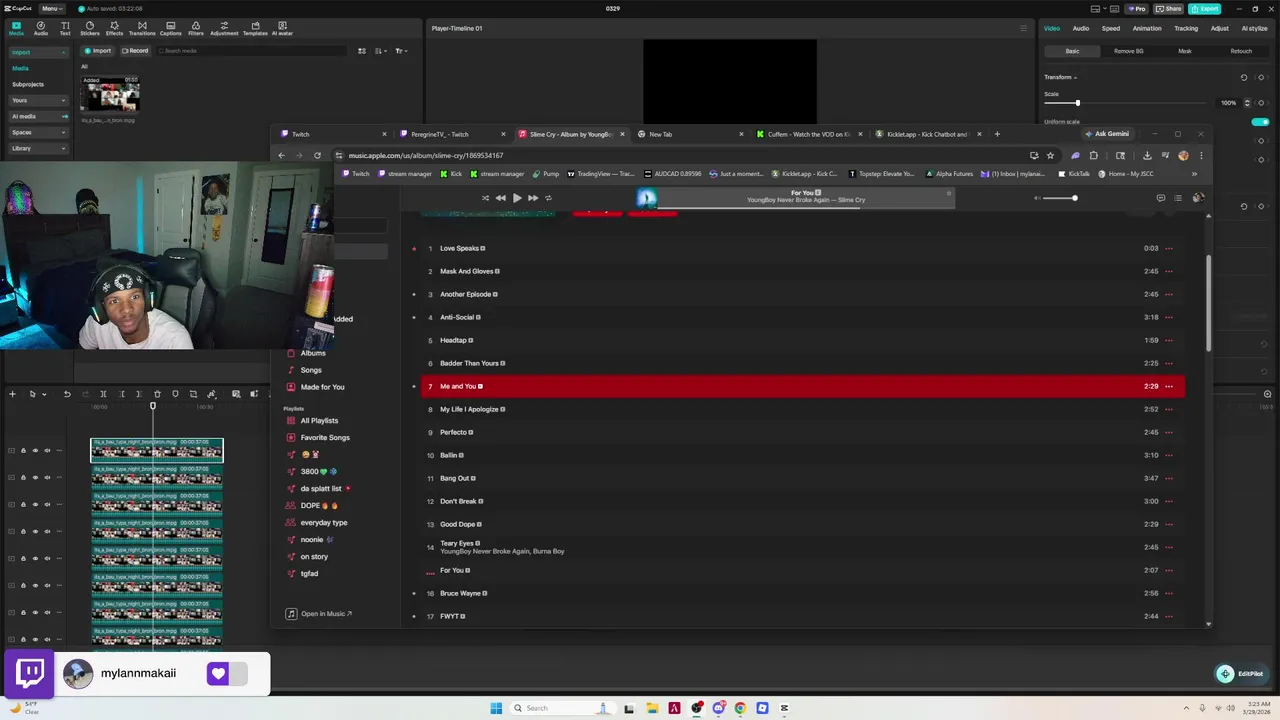Viewport: 1280px width, 720px height.
Task: Click the previous track button in Apple Music
Action: [x=501, y=198]
